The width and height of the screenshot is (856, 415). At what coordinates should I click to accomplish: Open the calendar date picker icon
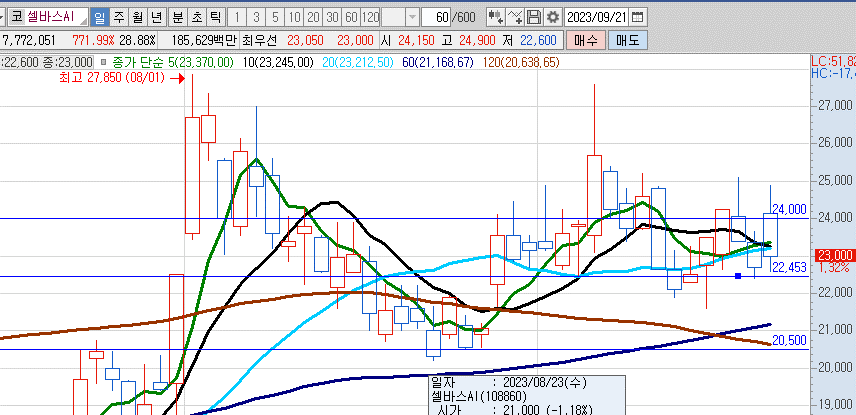(637, 17)
